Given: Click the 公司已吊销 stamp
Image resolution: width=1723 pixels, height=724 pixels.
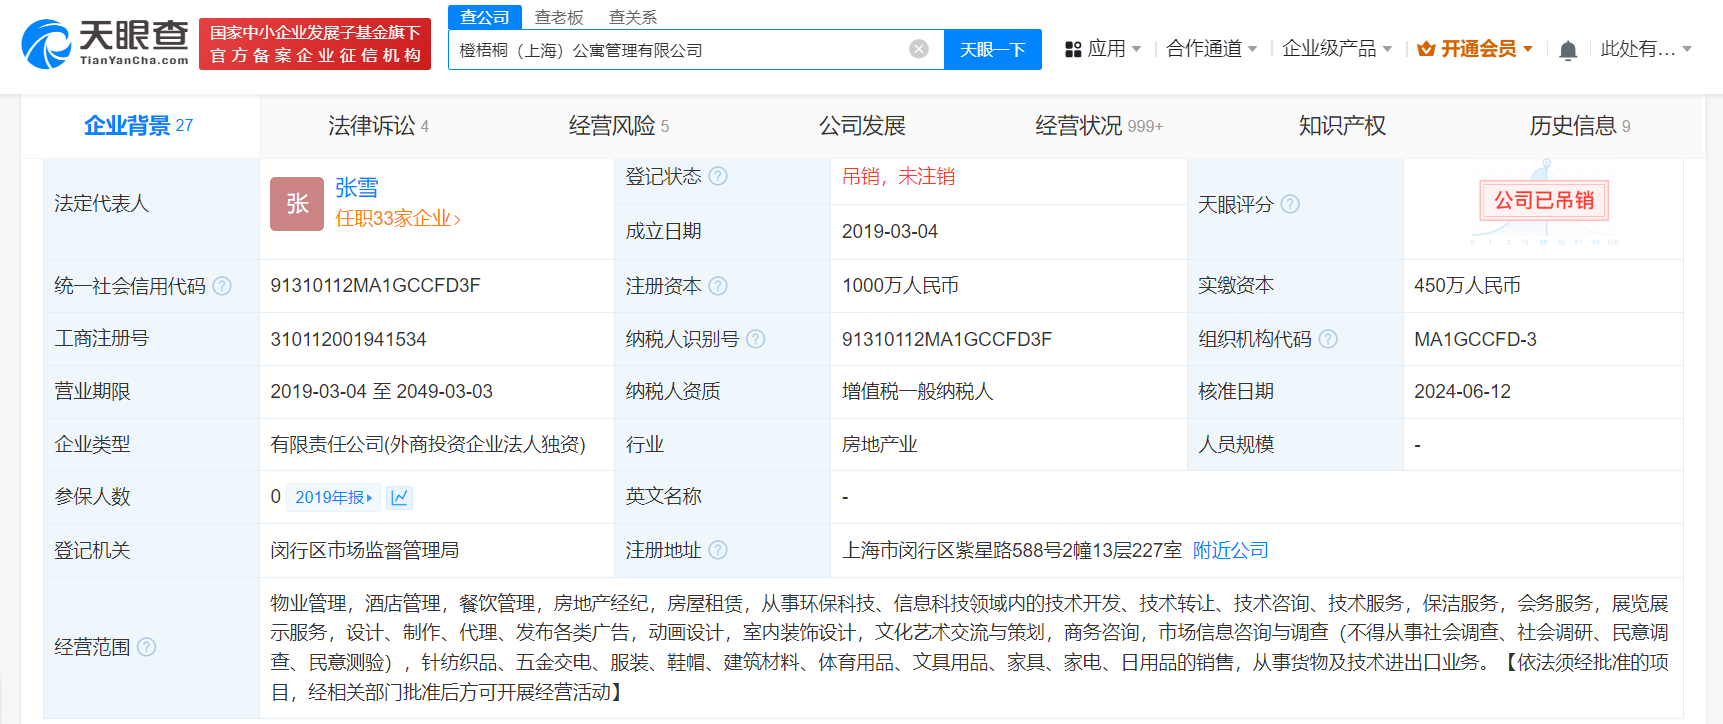Looking at the screenshot, I should point(1544,201).
